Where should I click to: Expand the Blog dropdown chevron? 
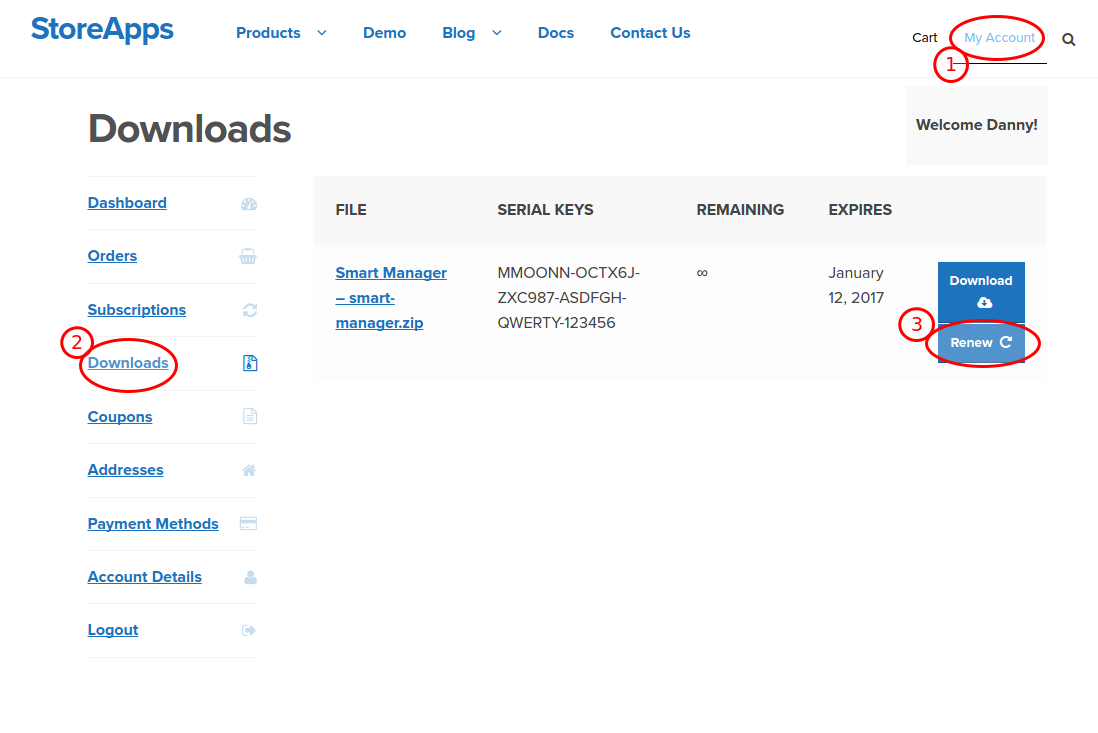tap(496, 33)
